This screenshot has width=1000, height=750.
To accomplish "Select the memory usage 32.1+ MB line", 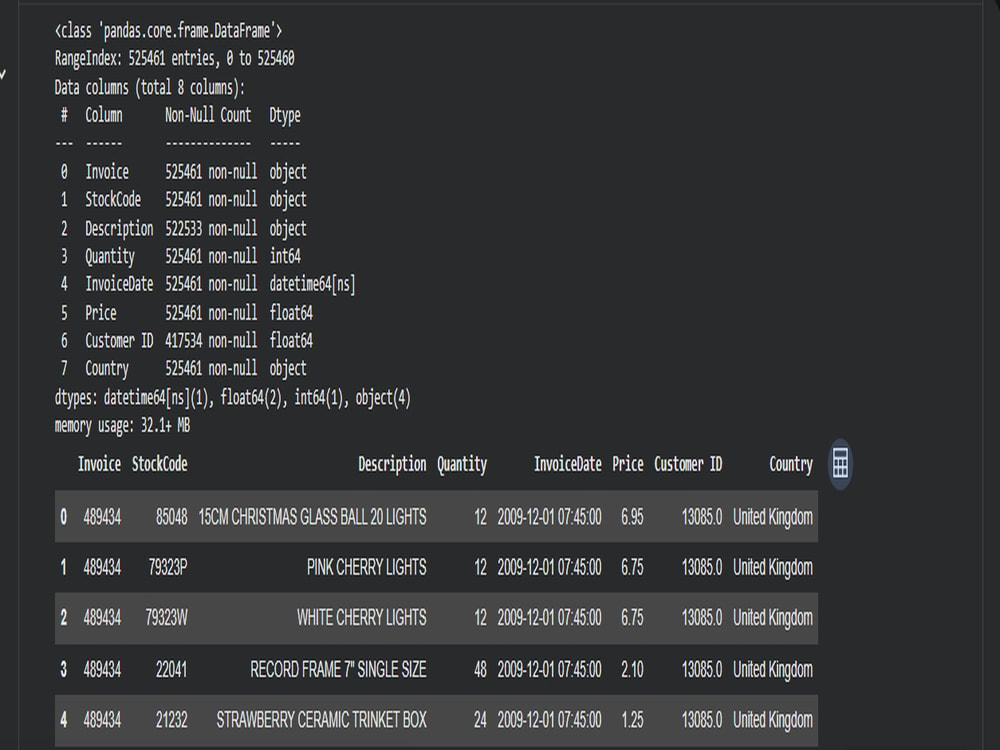I will [x=122, y=425].
